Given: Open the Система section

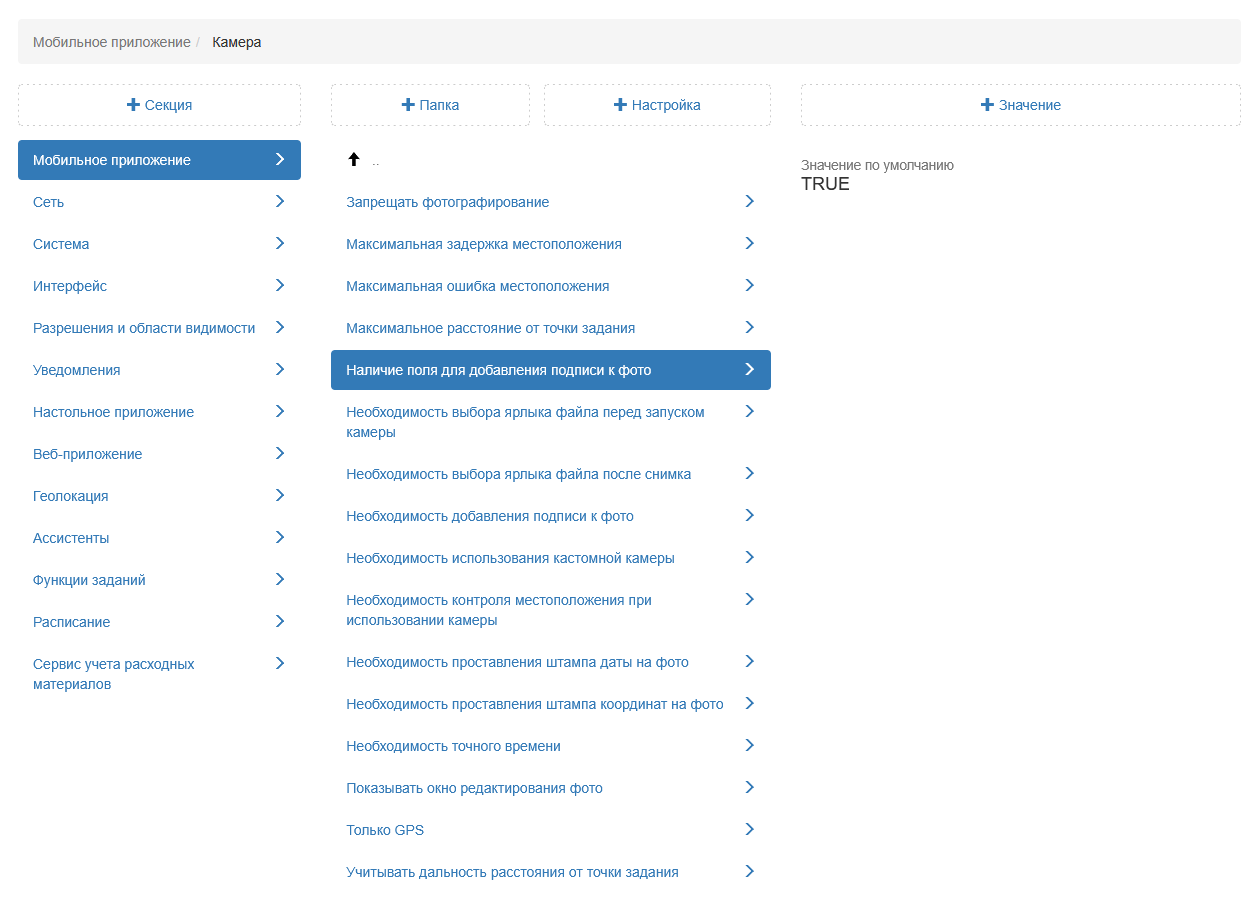Looking at the screenshot, I should [61, 244].
